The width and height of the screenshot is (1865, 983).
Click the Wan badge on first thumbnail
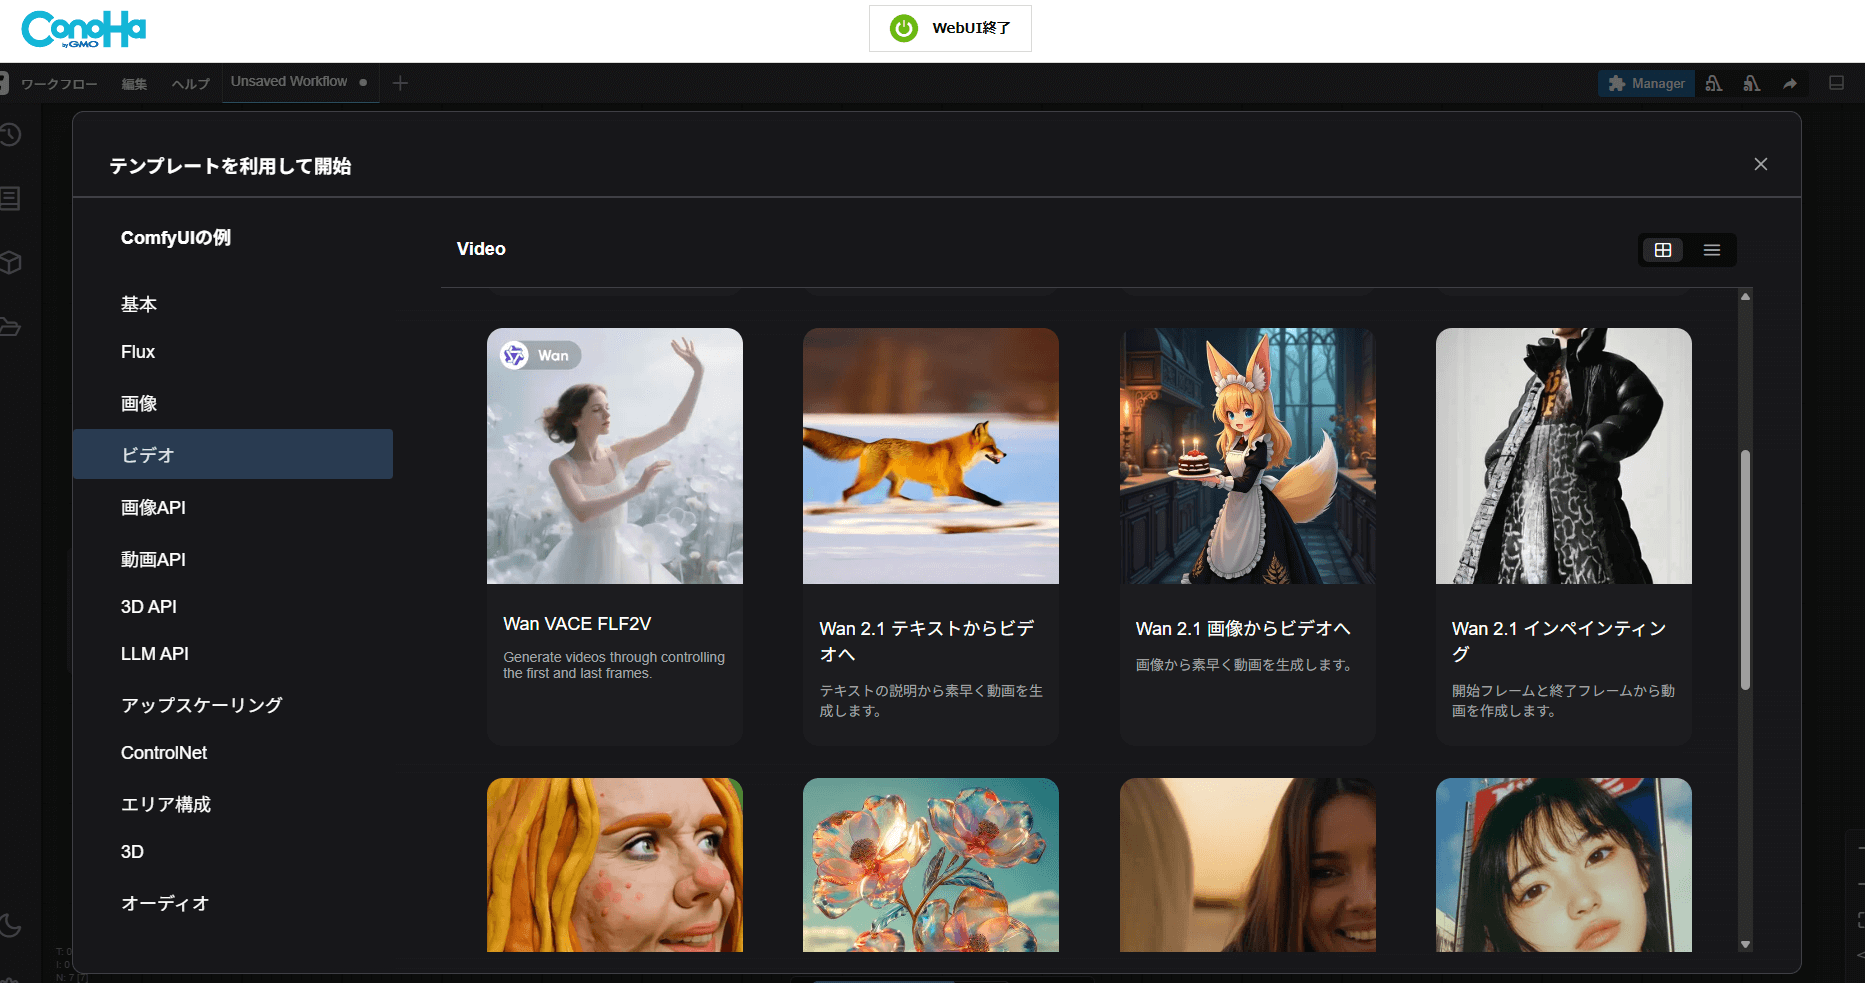tap(540, 355)
